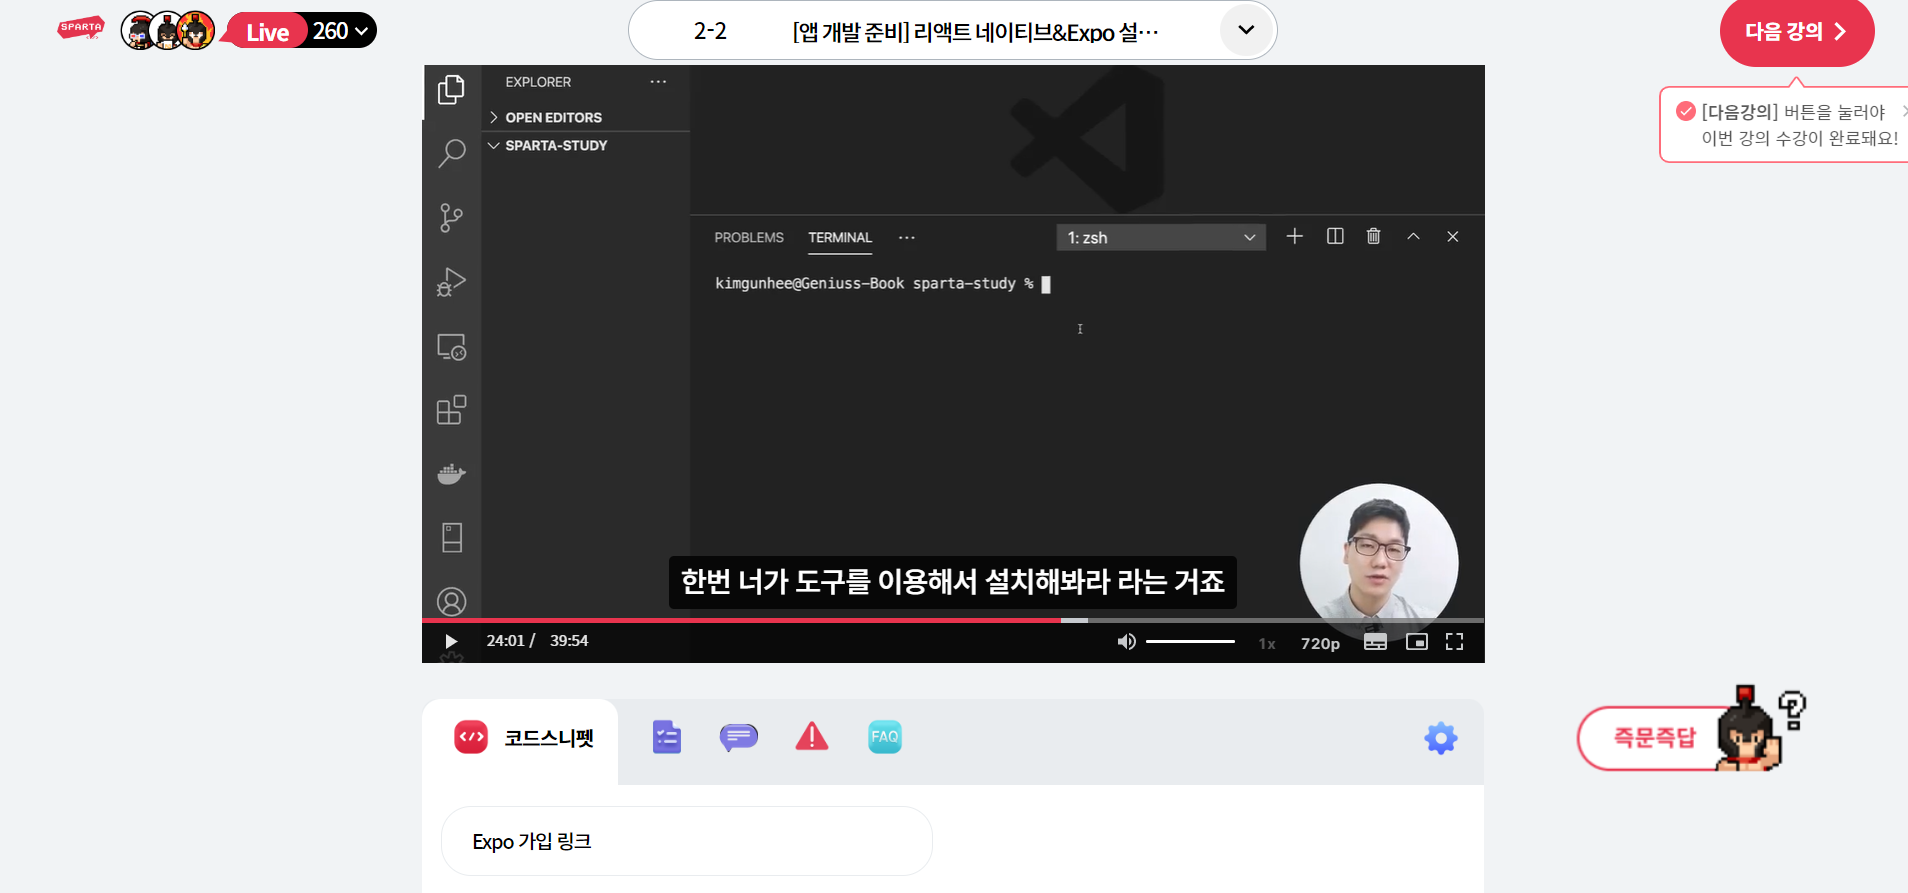Mute the video volume speaker icon
This screenshot has height=893, width=1908.
tap(1126, 641)
